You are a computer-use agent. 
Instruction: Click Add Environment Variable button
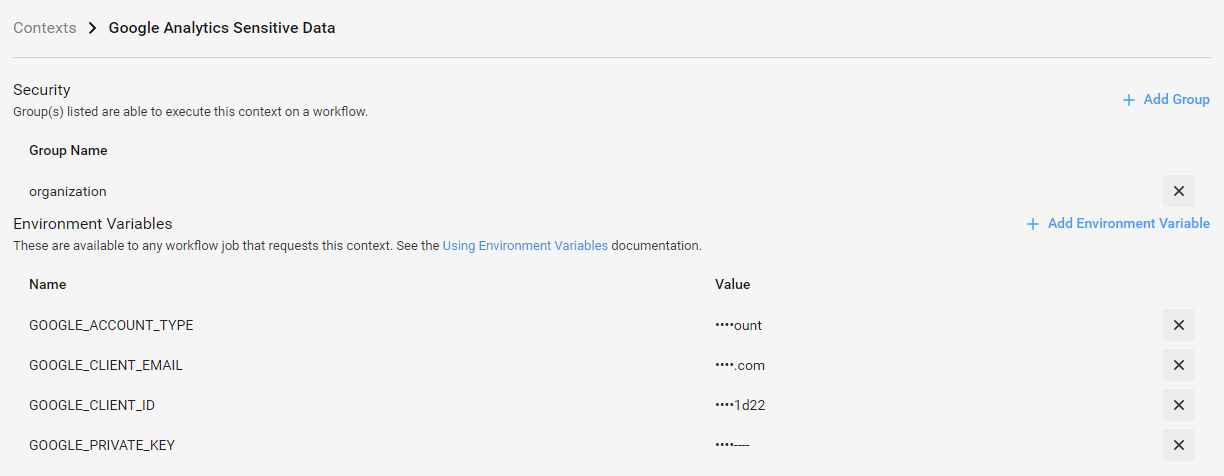(x=1118, y=223)
